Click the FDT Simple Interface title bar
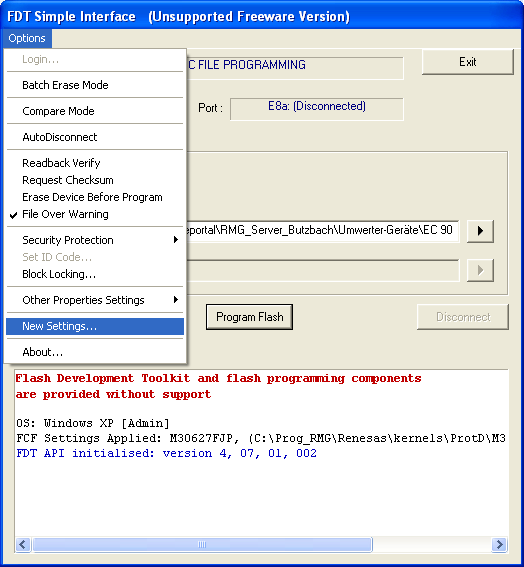Image resolution: width=524 pixels, height=567 pixels. click(262, 16)
